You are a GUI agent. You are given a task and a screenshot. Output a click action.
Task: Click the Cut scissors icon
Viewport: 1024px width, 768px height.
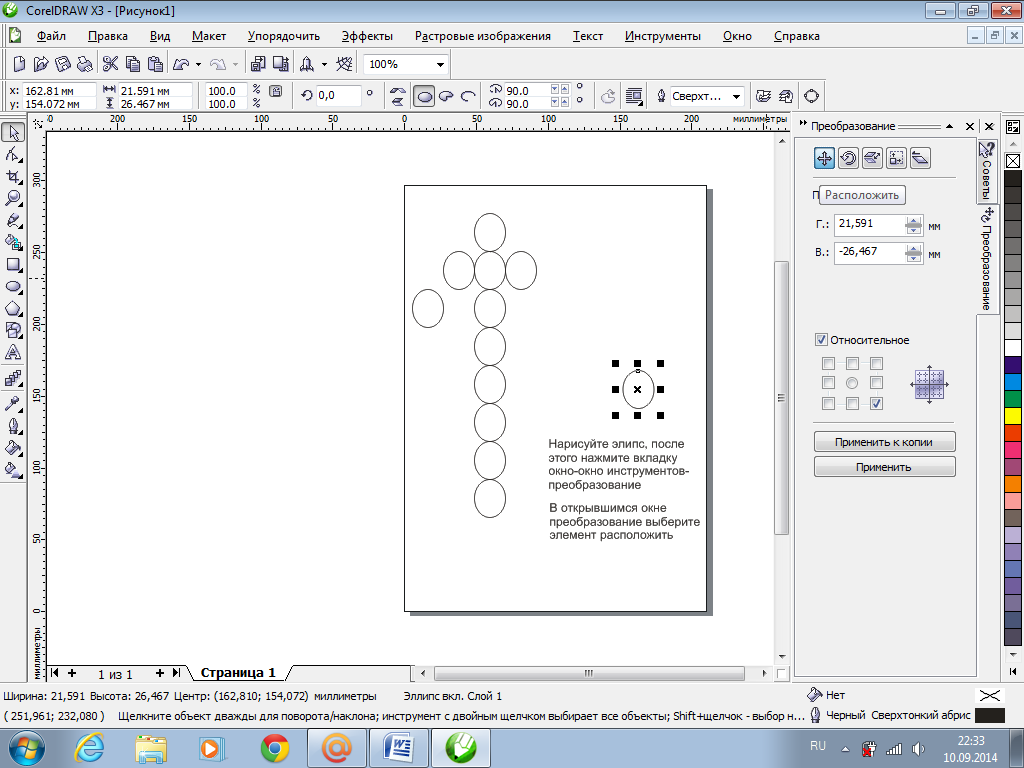(x=110, y=64)
